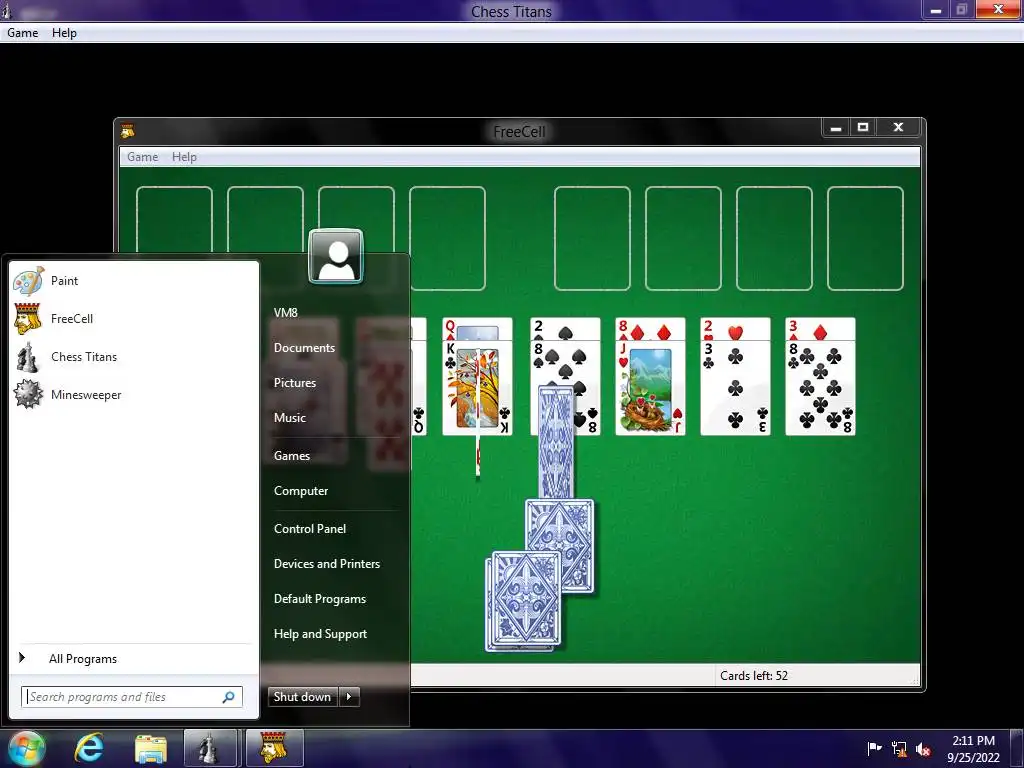Screen dimensions: 1024x768
Task: Maximize the FreeCell window
Action: click(x=863, y=127)
